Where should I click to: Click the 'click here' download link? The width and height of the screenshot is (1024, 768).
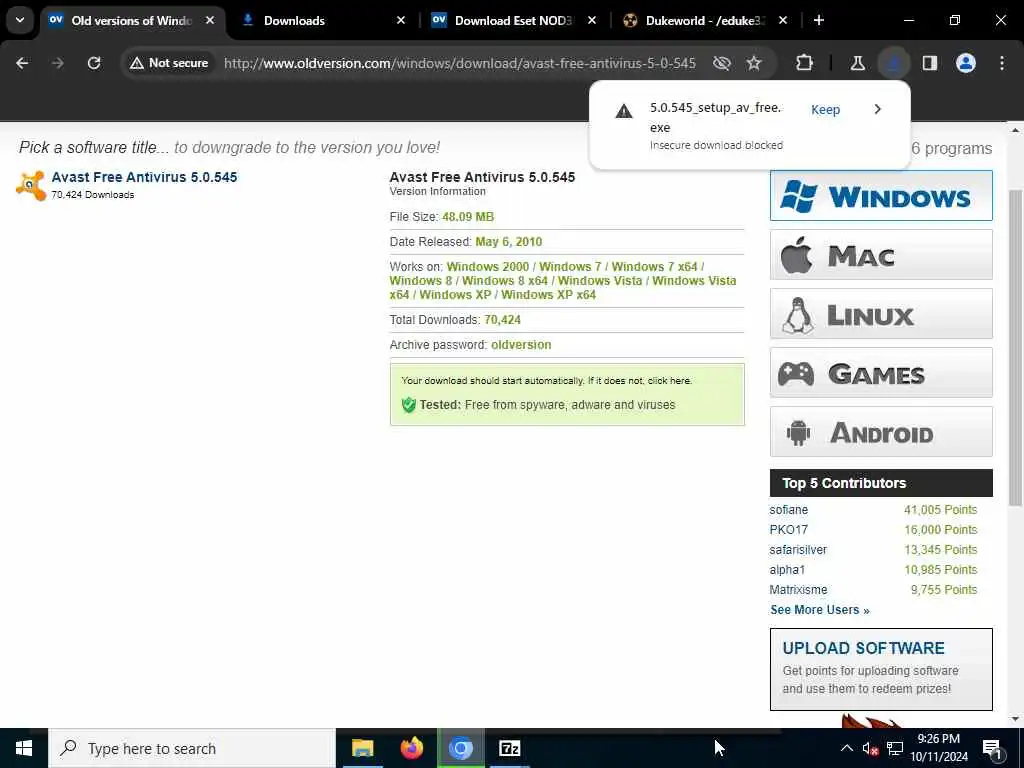tap(669, 381)
